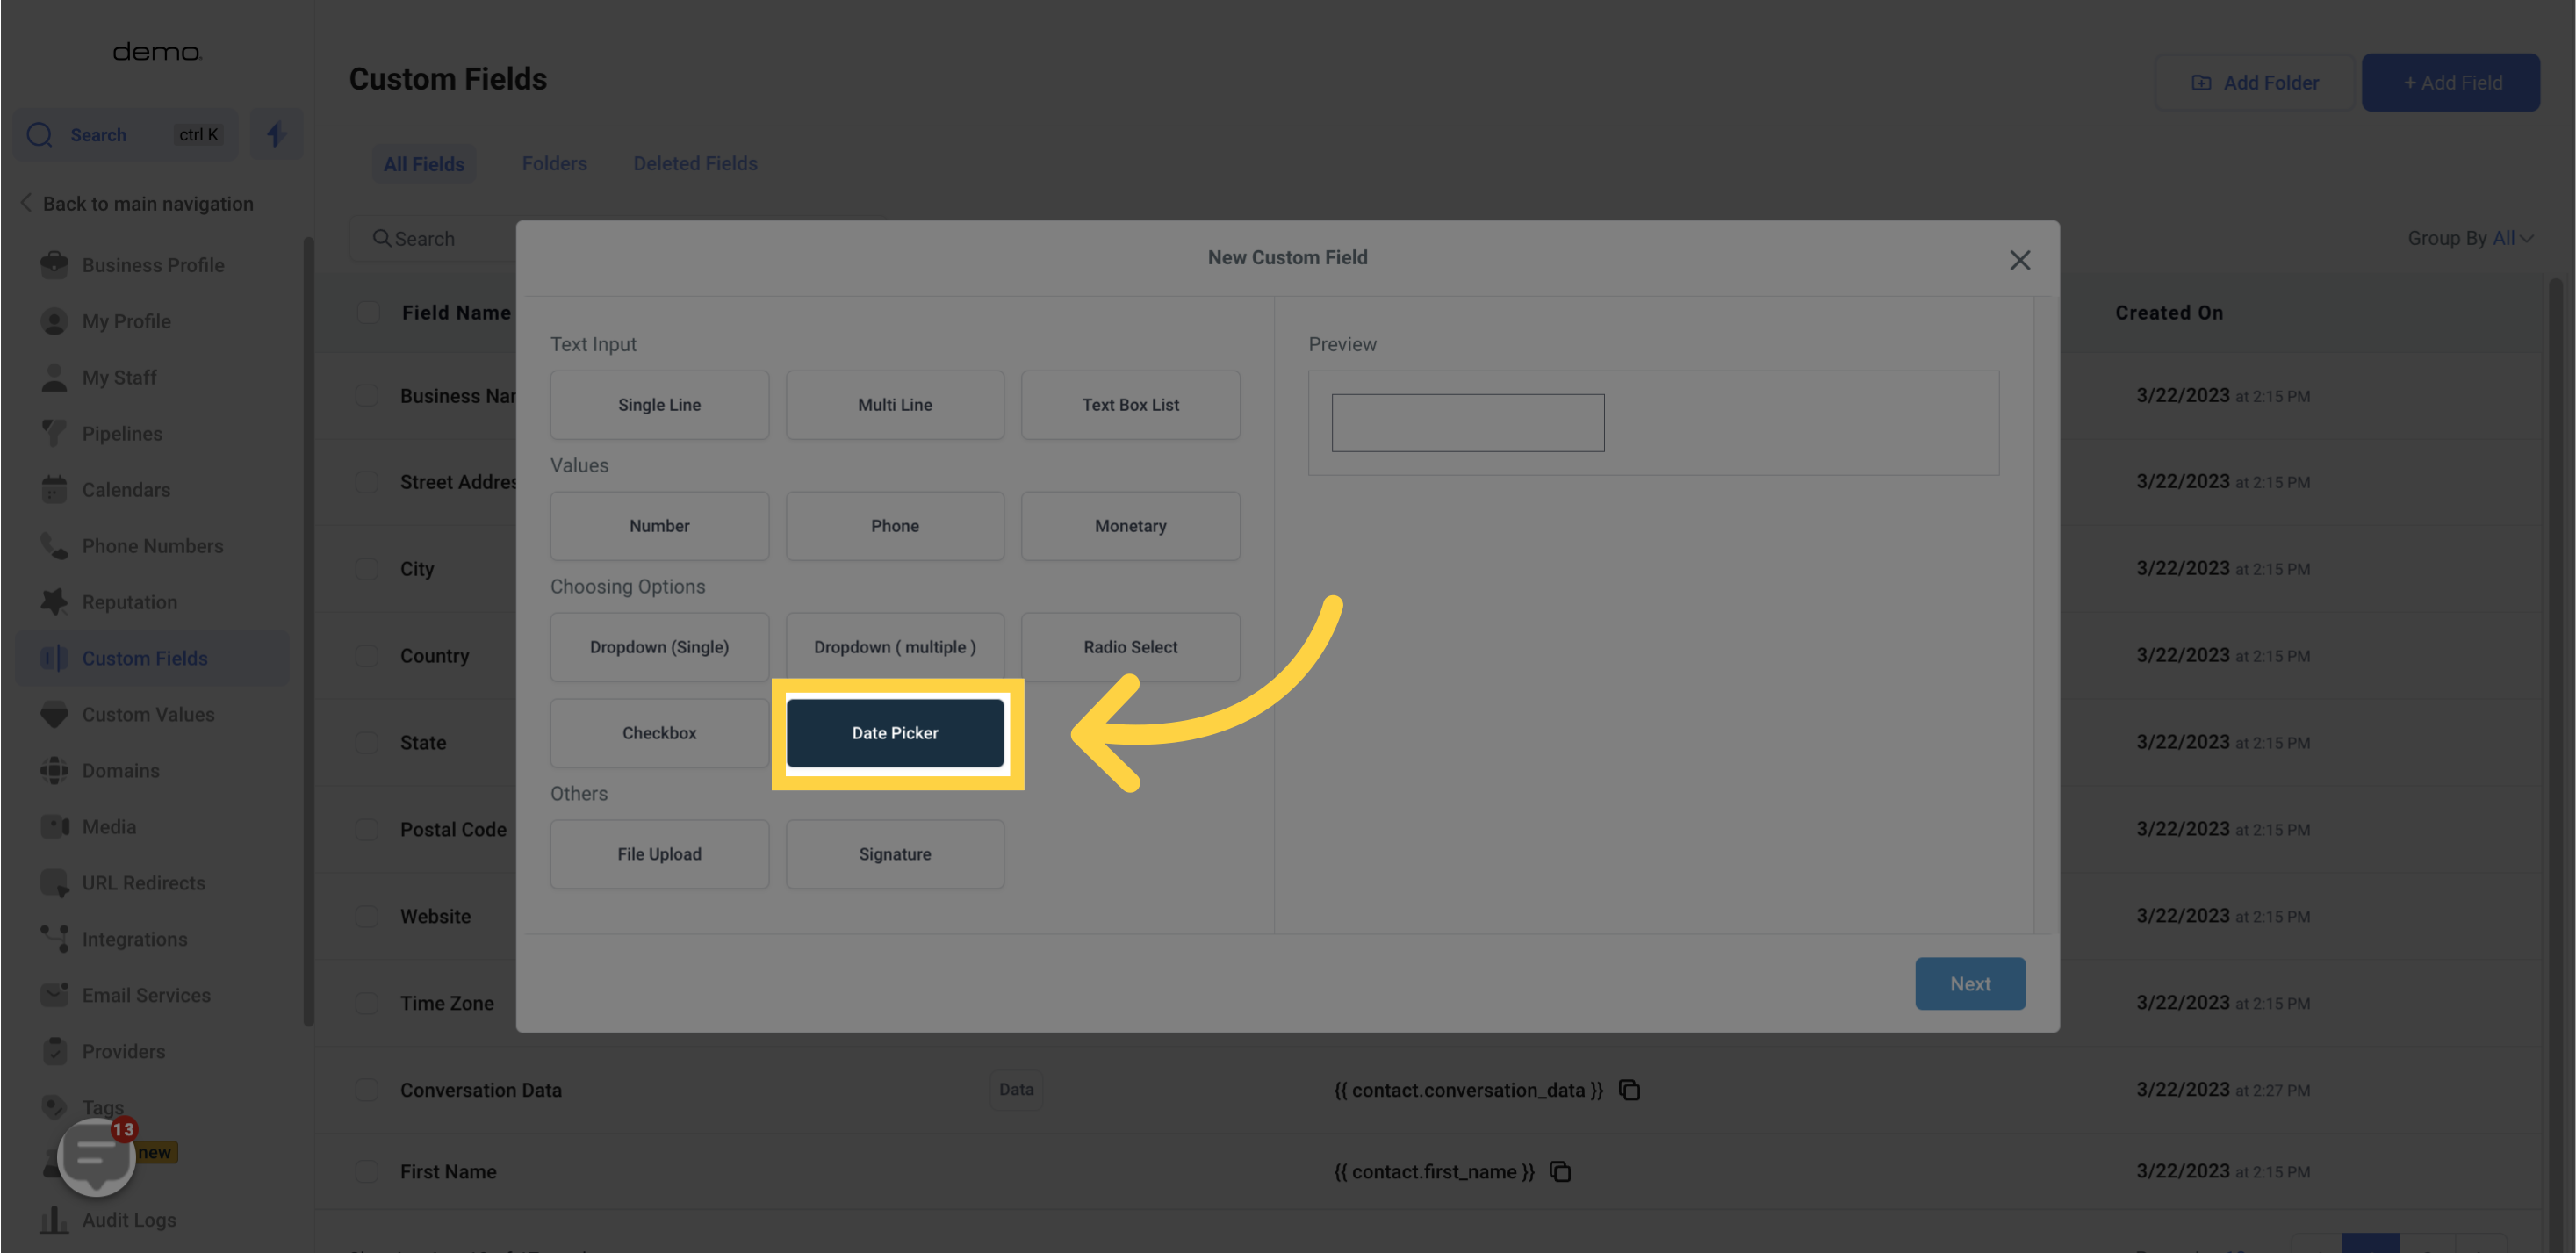Click the Providers clipboard icon
Screen dimensions: 2576x1253
tap(54, 1050)
